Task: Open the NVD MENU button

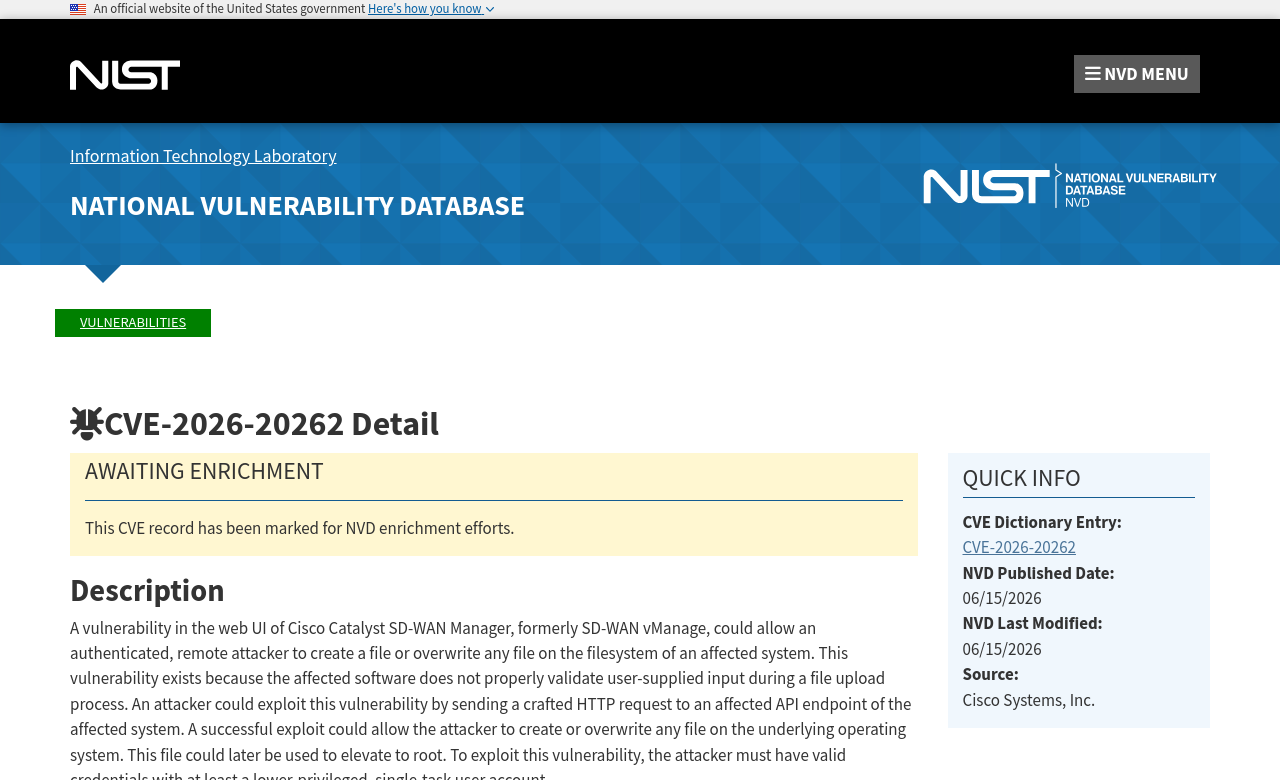Action: [x=1136, y=74]
